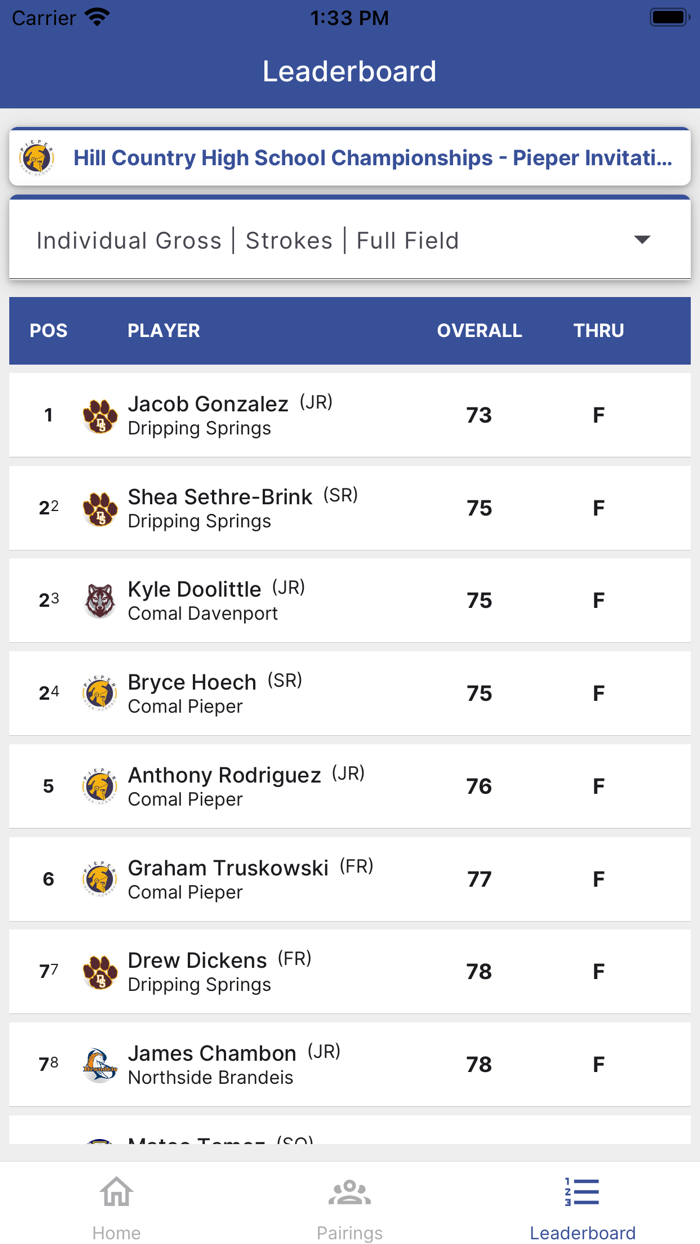The image size is (700, 1244).
Task: Select the Pairings people icon at the bottom
Action: [x=349, y=1192]
